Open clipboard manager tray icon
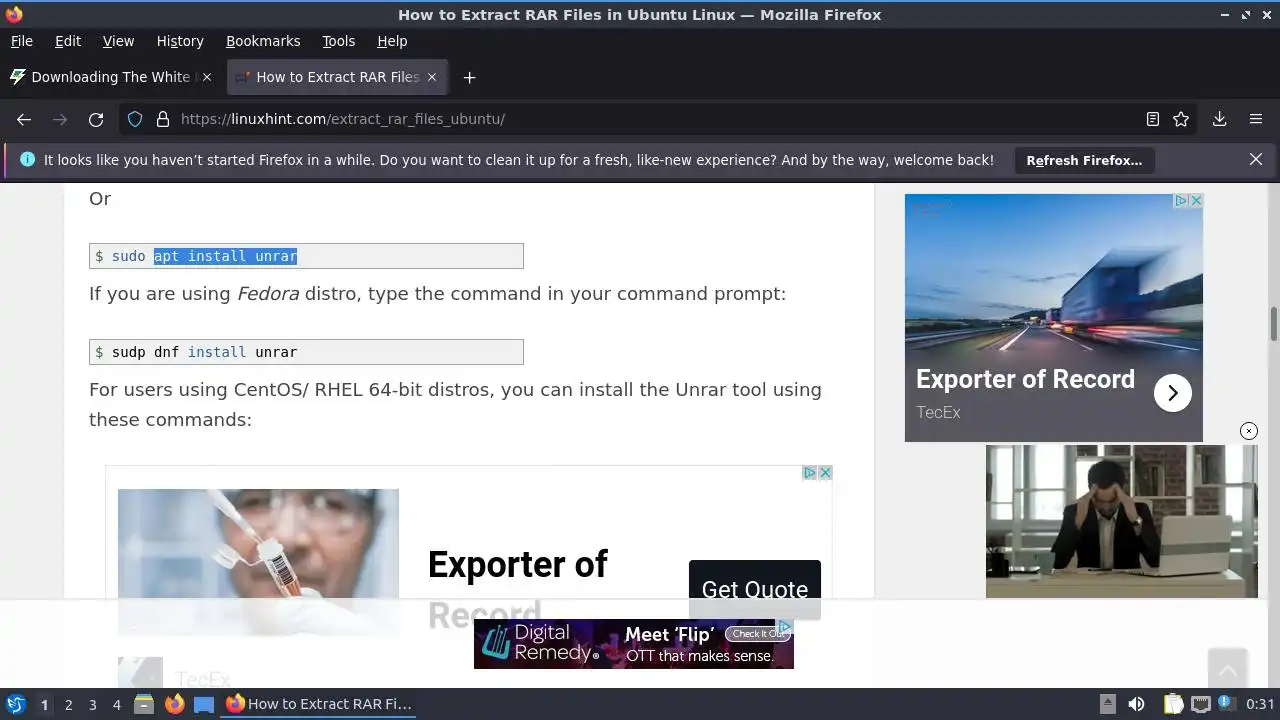Image resolution: width=1280 pixels, height=720 pixels. [x=1173, y=704]
